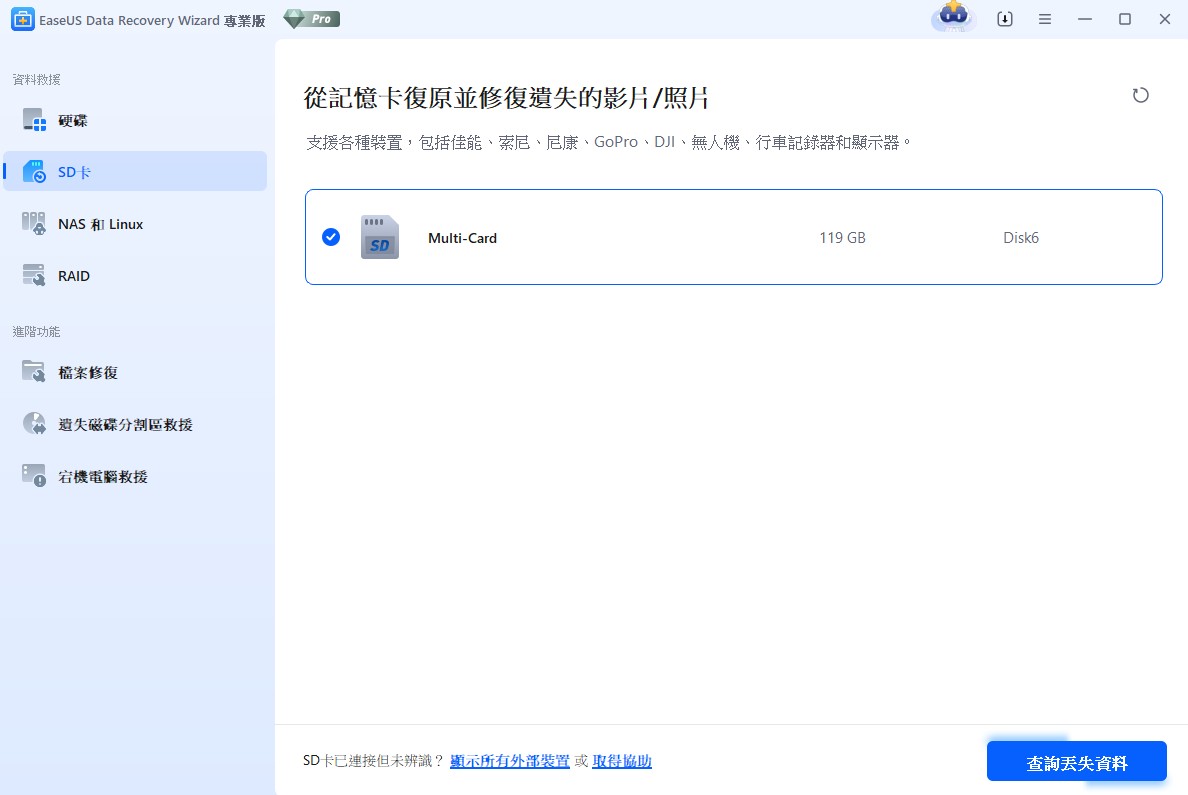Click the crashed PC rescue icon
The height and width of the screenshot is (795, 1188).
tap(34, 475)
